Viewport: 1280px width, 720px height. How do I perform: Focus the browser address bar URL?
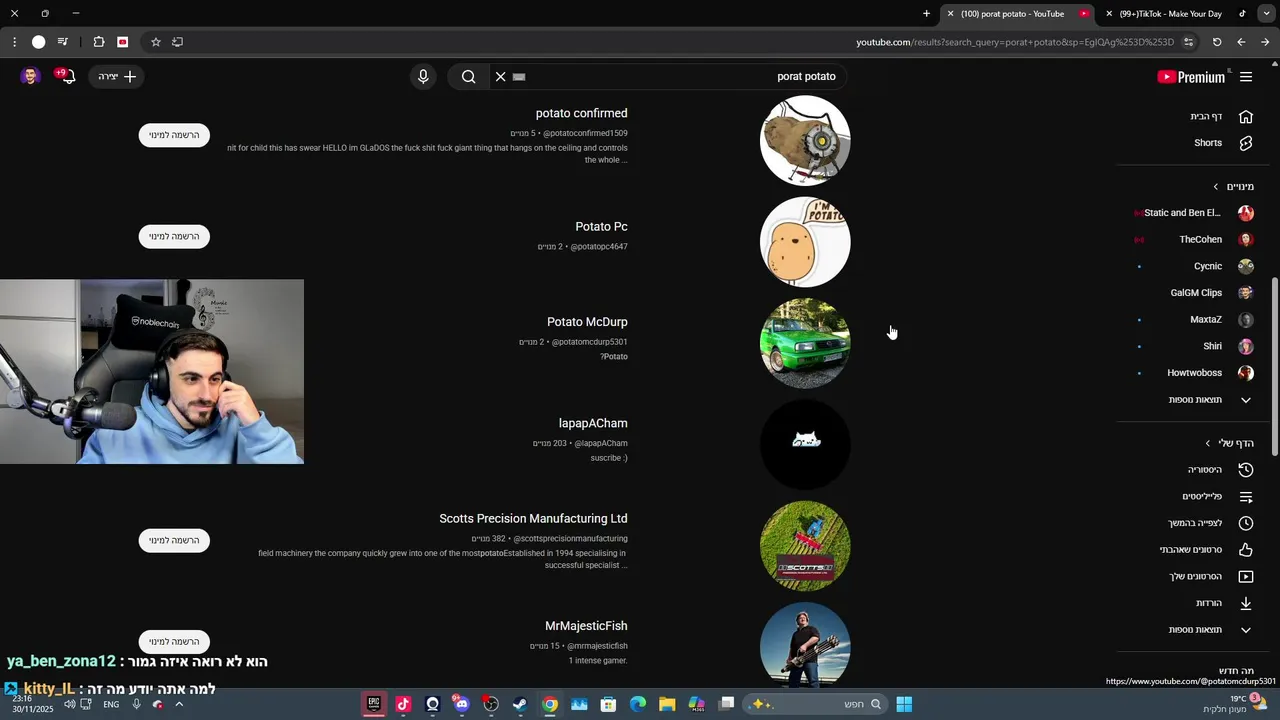coord(1015,42)
